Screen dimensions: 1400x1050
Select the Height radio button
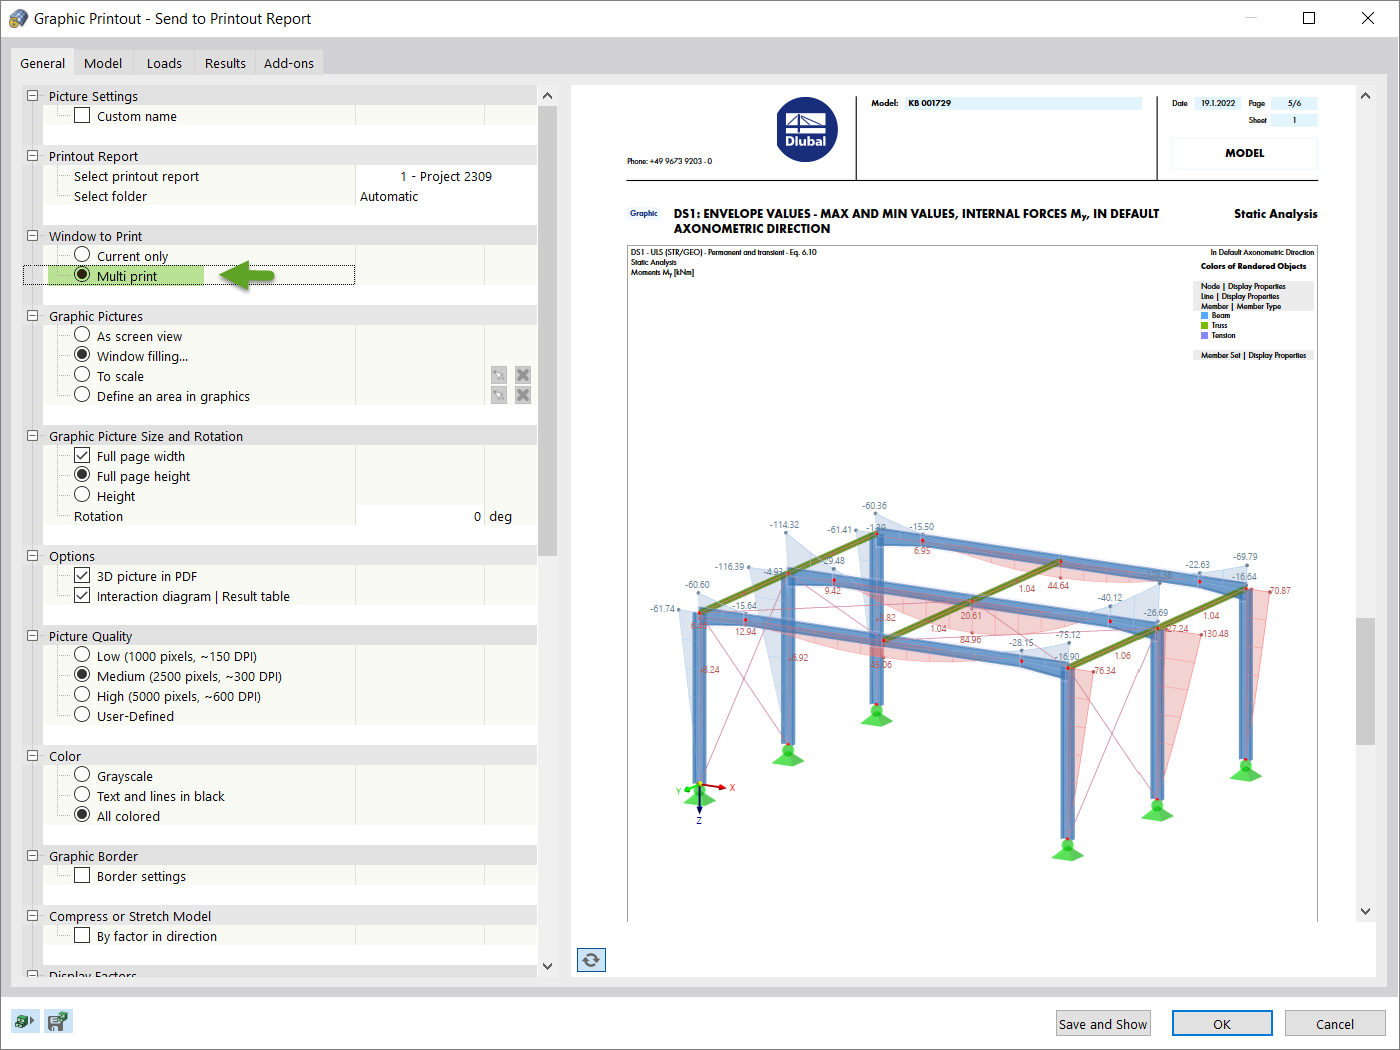tap(82, 495)
